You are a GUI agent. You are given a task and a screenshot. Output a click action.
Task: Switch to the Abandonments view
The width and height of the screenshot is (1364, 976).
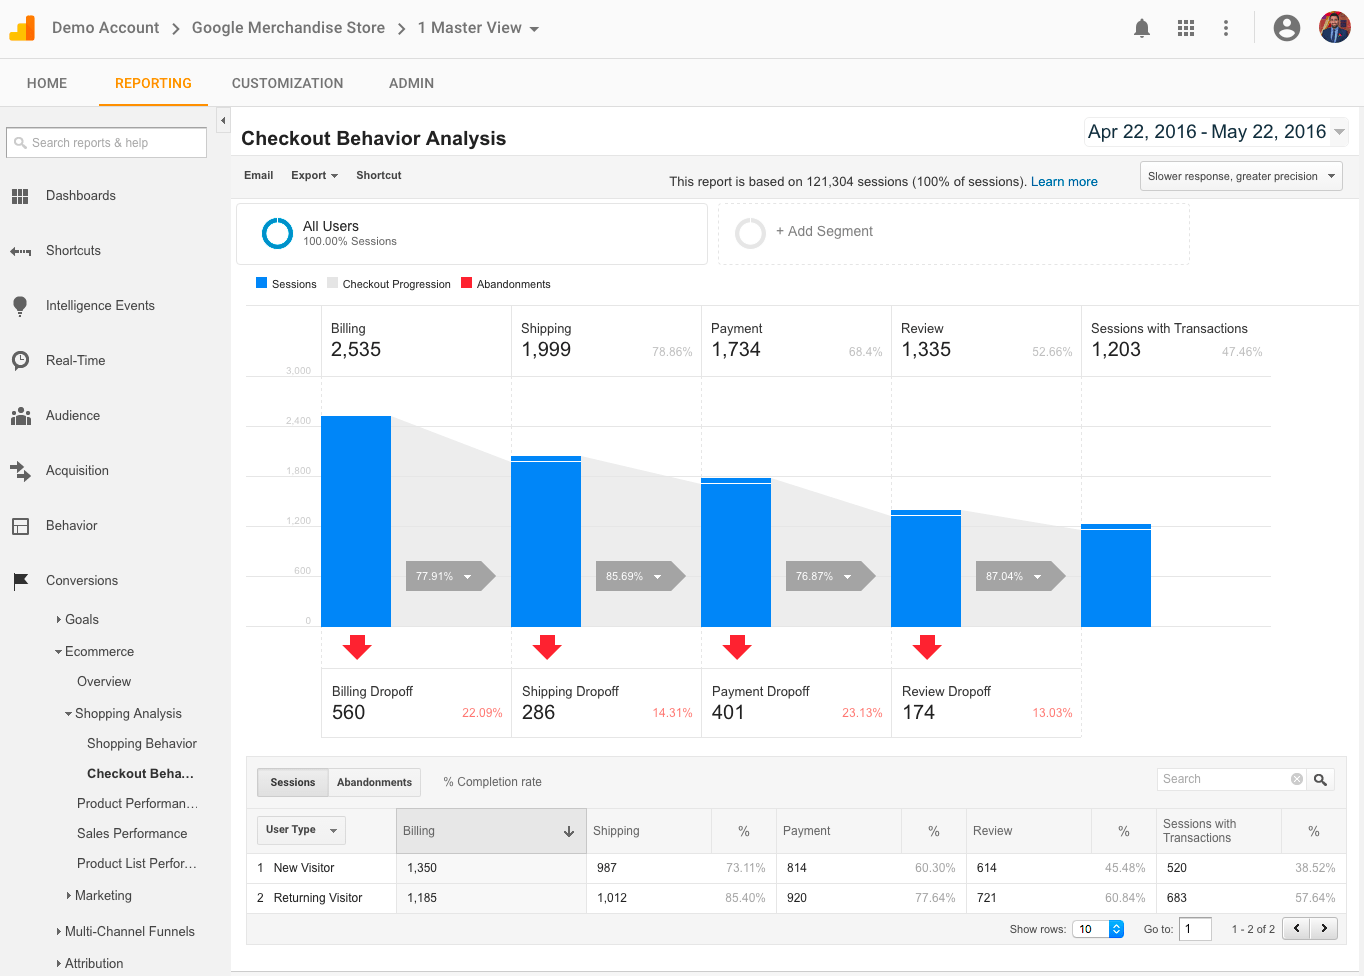(x=374, y=782)
